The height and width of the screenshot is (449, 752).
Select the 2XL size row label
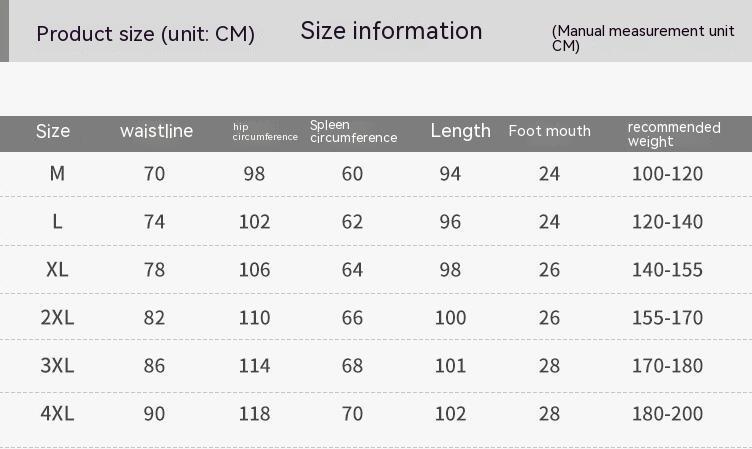[x=57, y=318]
